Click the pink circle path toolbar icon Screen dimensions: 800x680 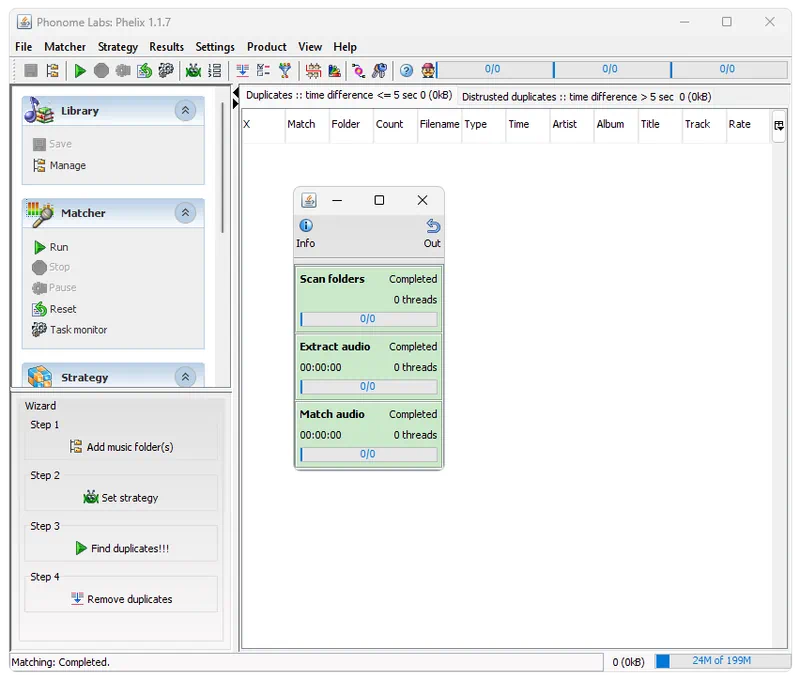tap(359, 70)
